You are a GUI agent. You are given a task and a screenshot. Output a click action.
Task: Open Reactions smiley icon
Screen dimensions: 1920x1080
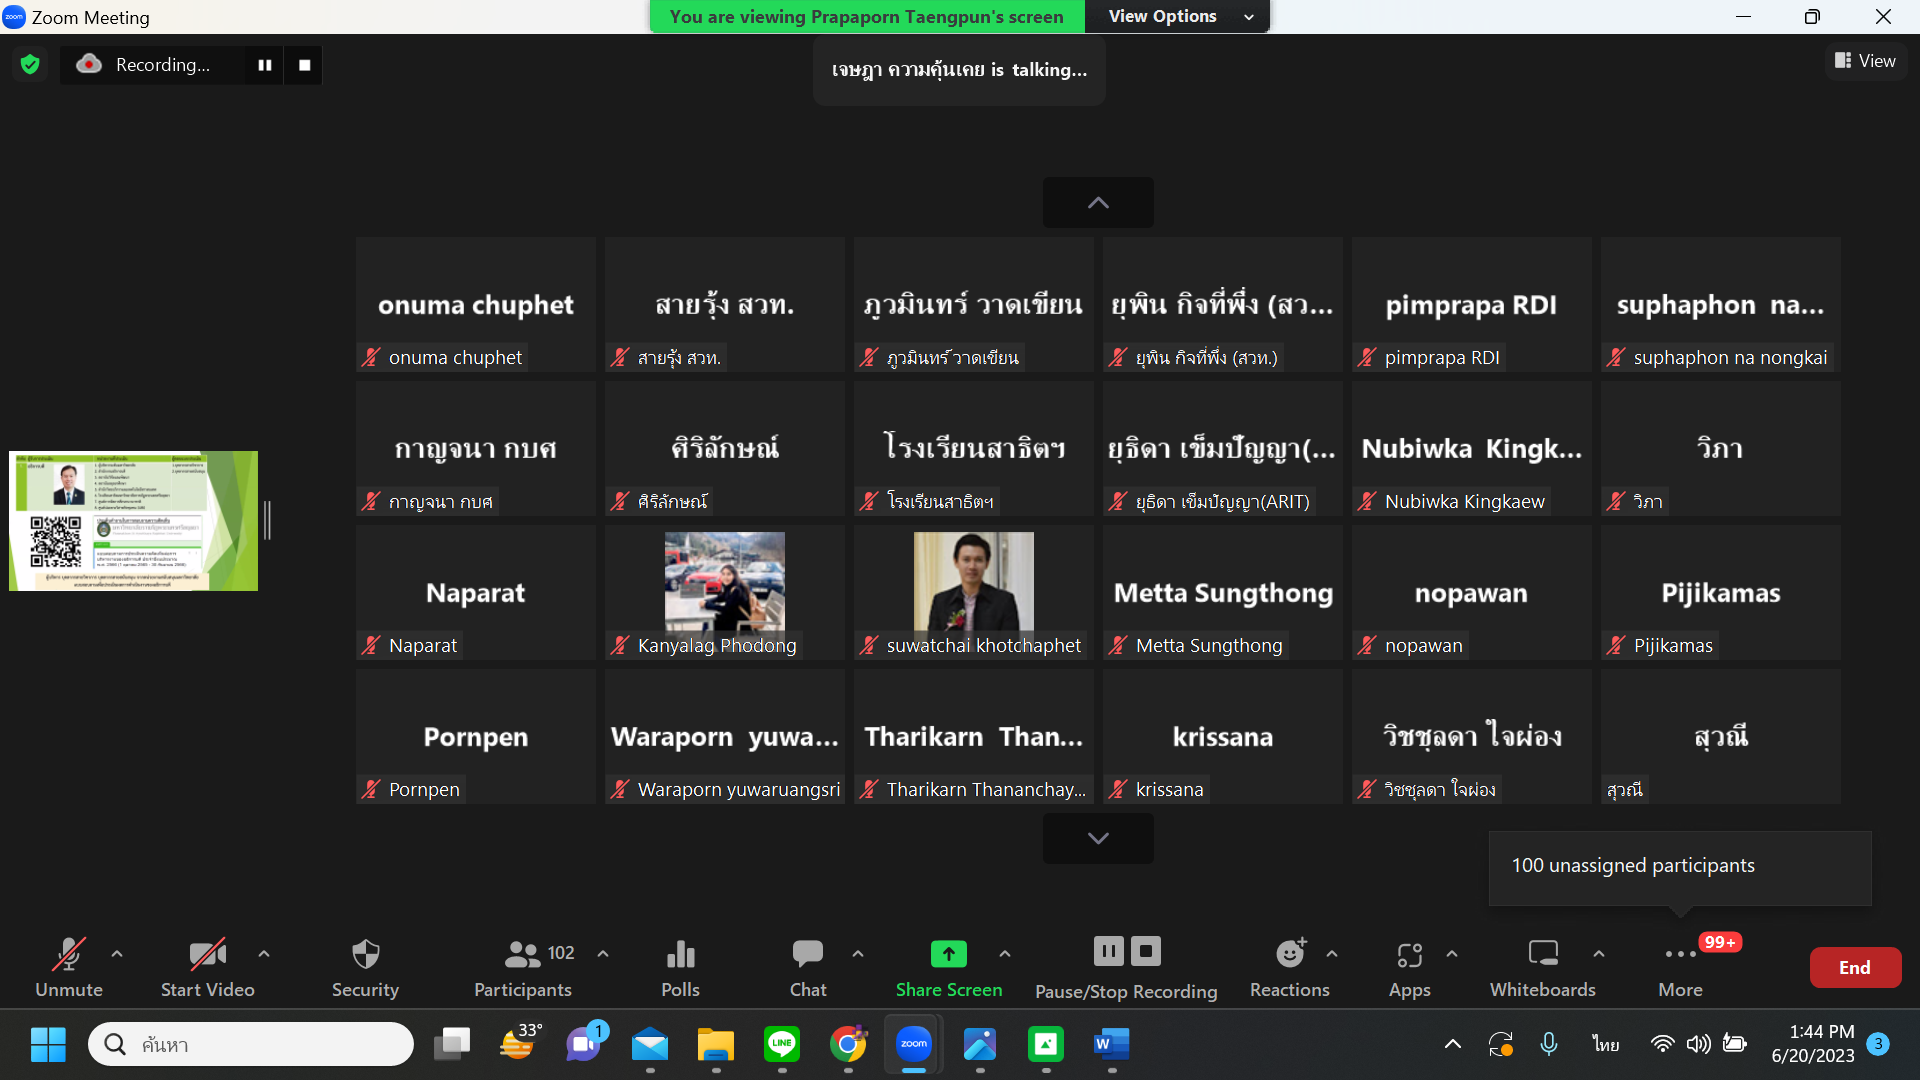point(1291,953)
